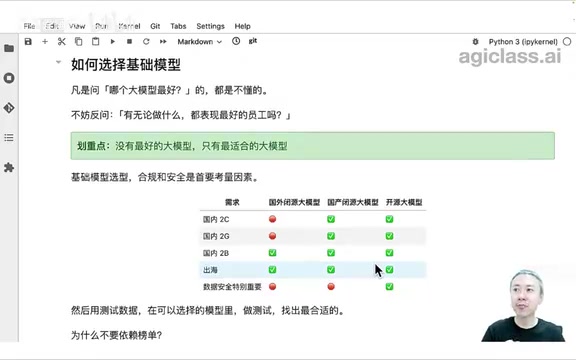Click green check for 出海 国产闭源大模型

tap(331, 270)
